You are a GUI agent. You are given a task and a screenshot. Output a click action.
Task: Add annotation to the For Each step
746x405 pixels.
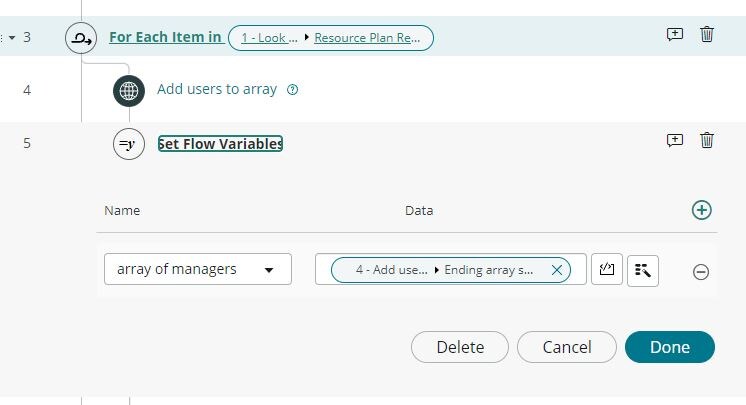click(675, 34)
